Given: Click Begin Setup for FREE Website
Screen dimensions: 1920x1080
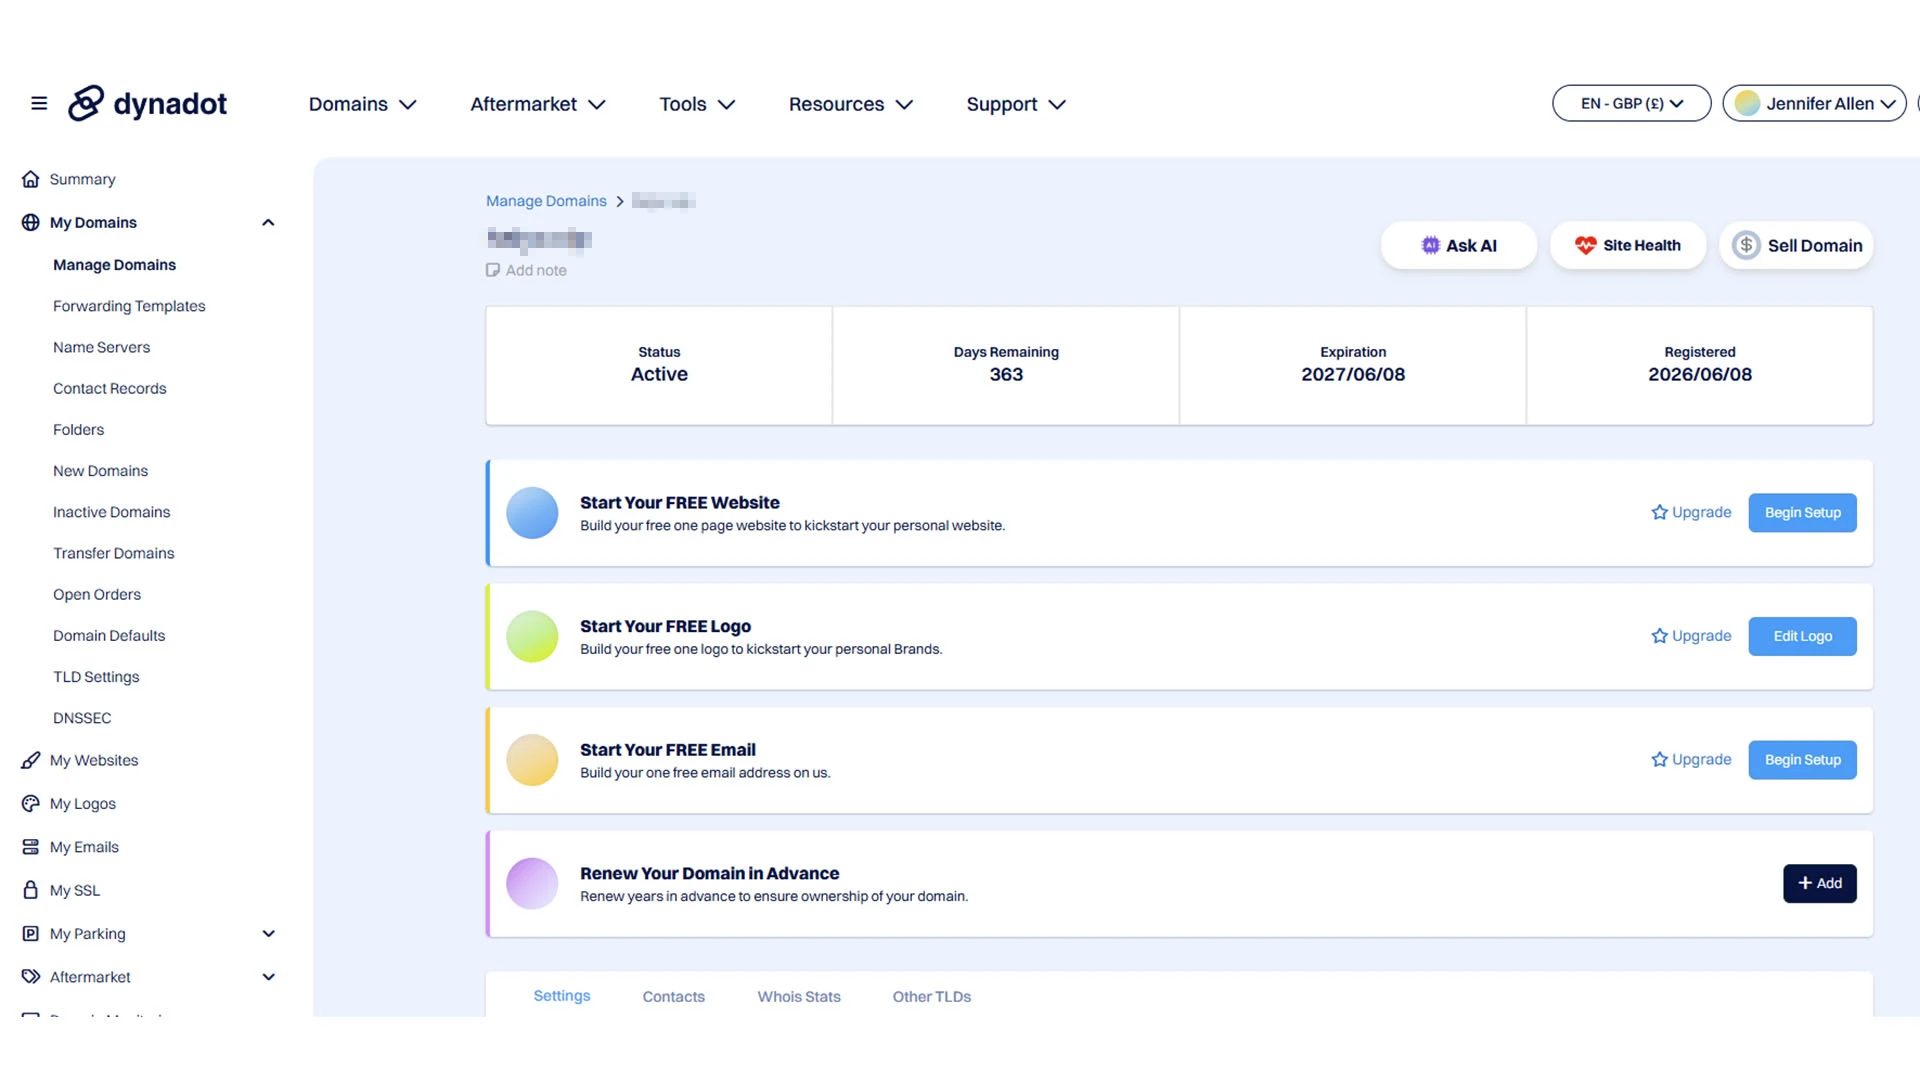Looking at the screenshot, I should pos(1802,512).
